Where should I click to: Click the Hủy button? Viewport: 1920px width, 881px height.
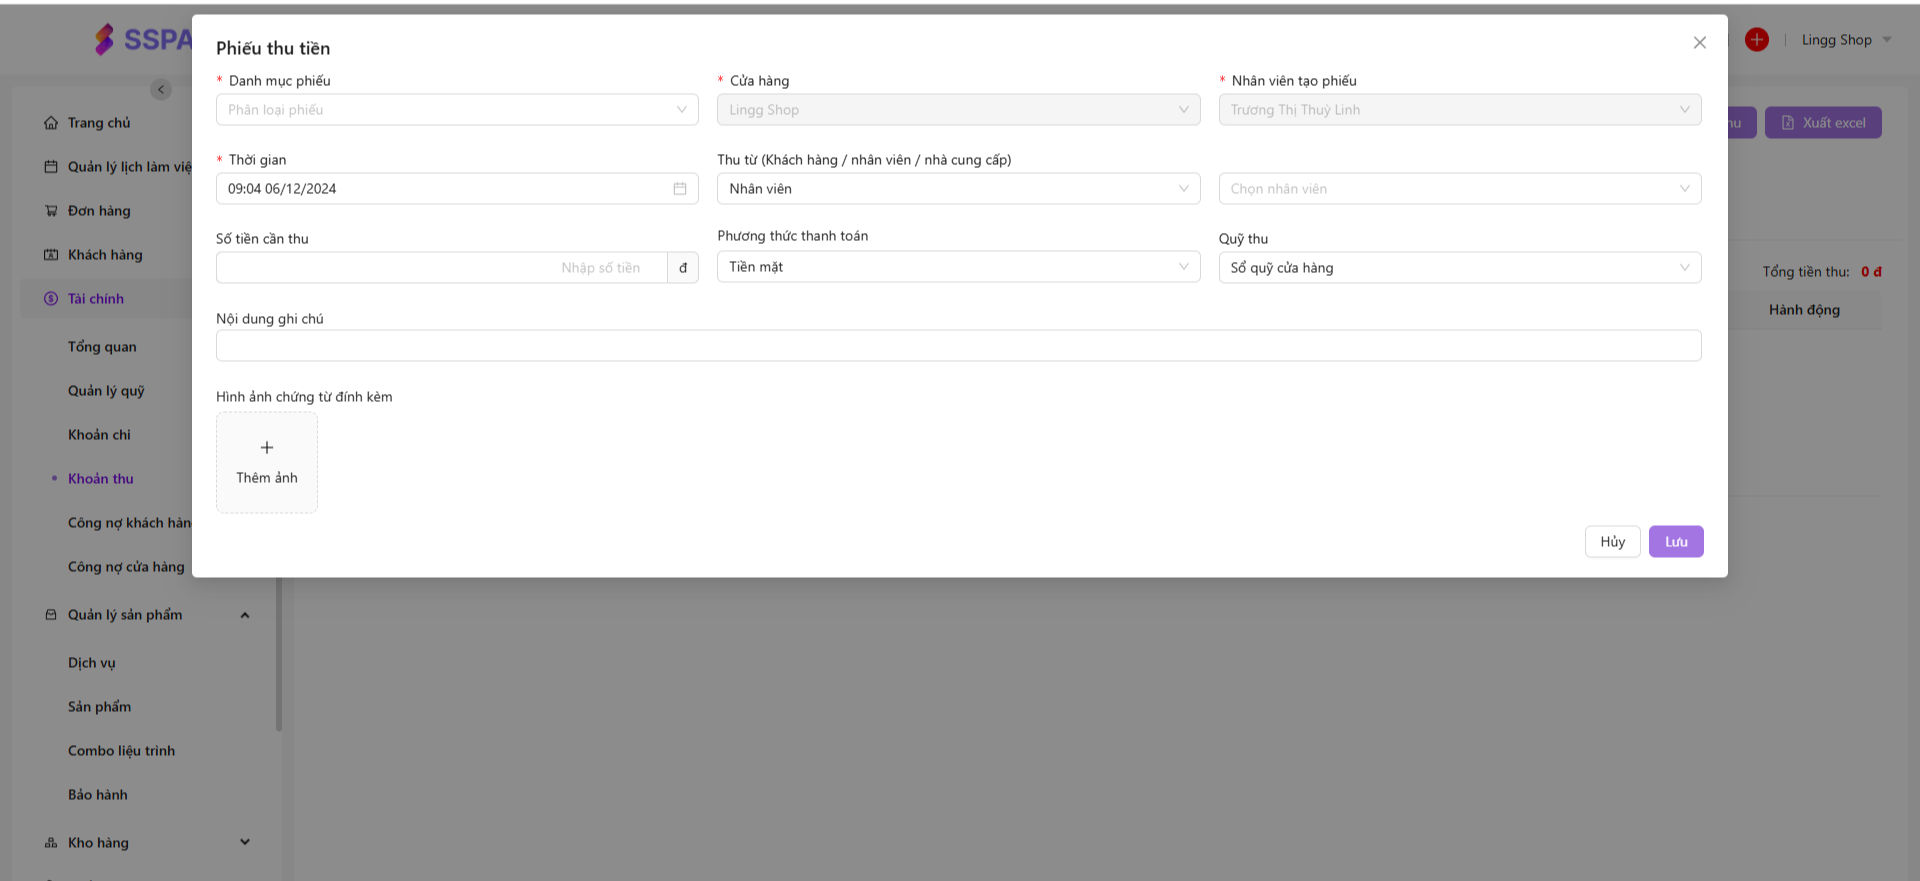[x=1612, y=542]
